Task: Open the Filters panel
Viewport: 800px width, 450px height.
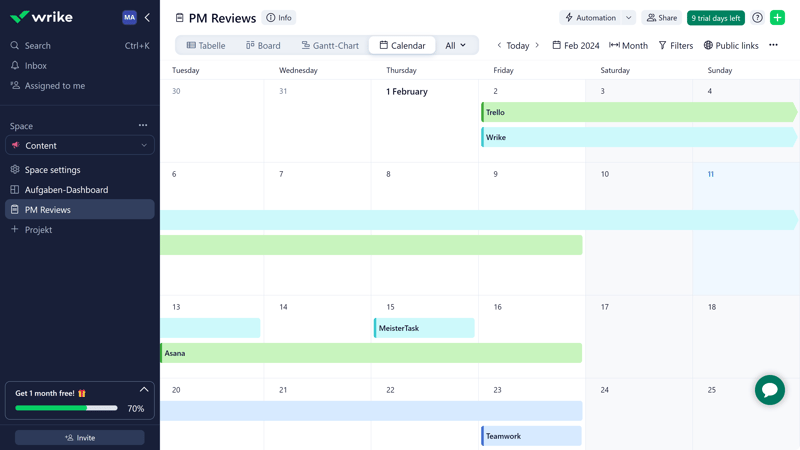Action: pos(676,45)
